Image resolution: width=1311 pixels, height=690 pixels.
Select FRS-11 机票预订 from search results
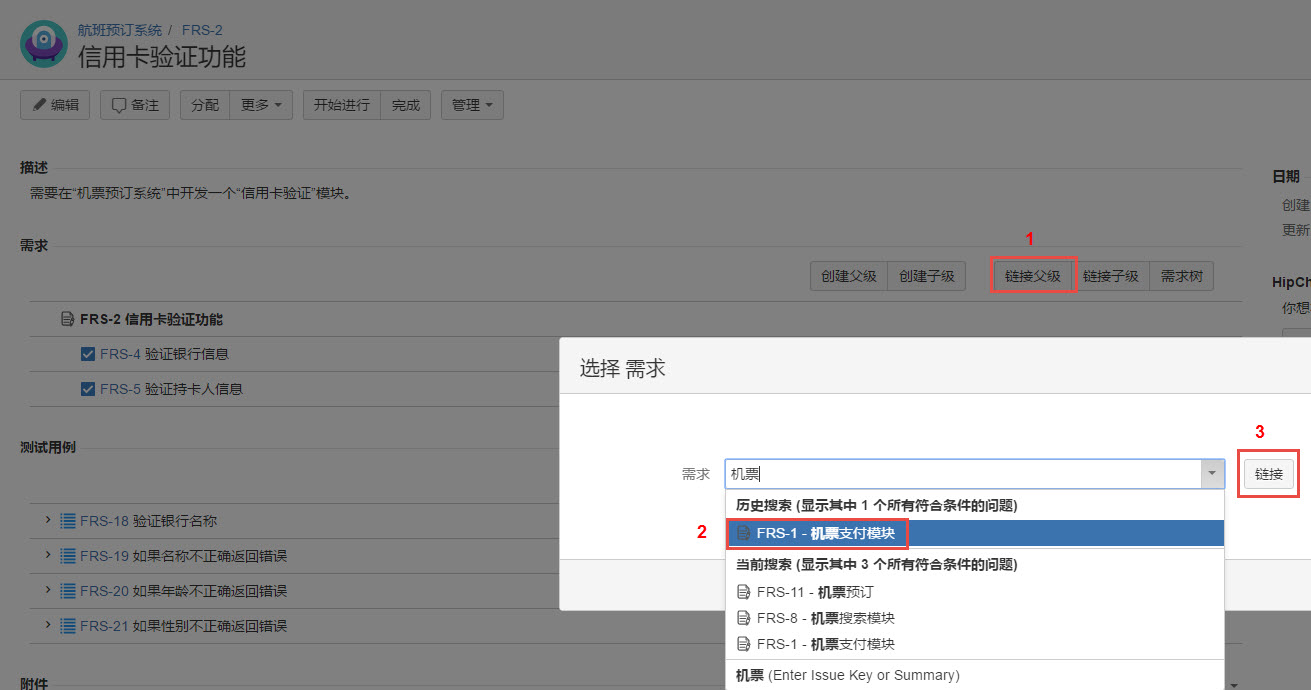(974, 592)
